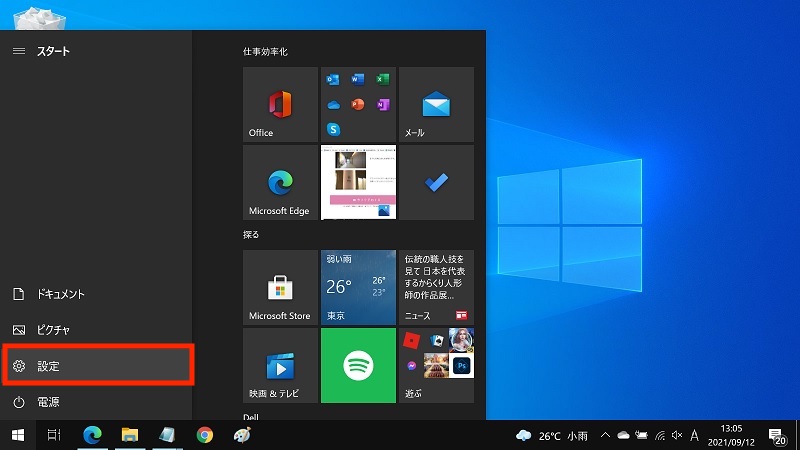The image size is (800, 450).
Task: Open ピクチャ from Start sidebar
Action: (96, 330)
